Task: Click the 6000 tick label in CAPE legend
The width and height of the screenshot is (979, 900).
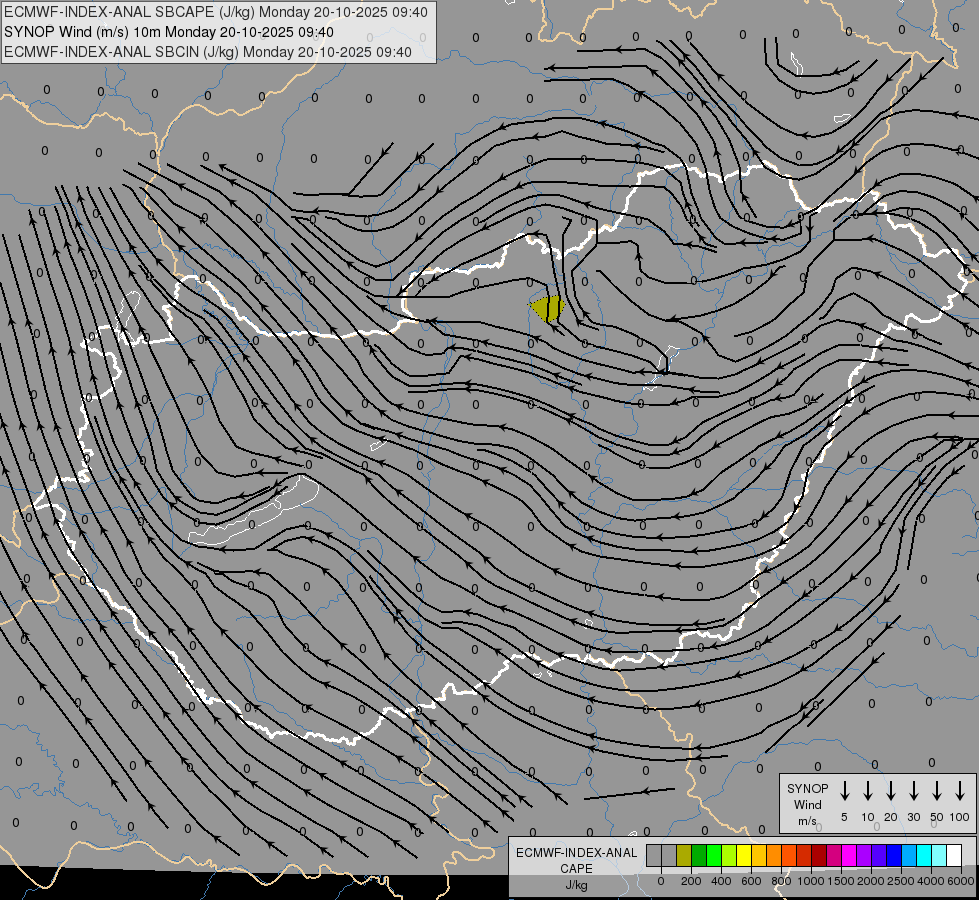Action: (962, 881)
